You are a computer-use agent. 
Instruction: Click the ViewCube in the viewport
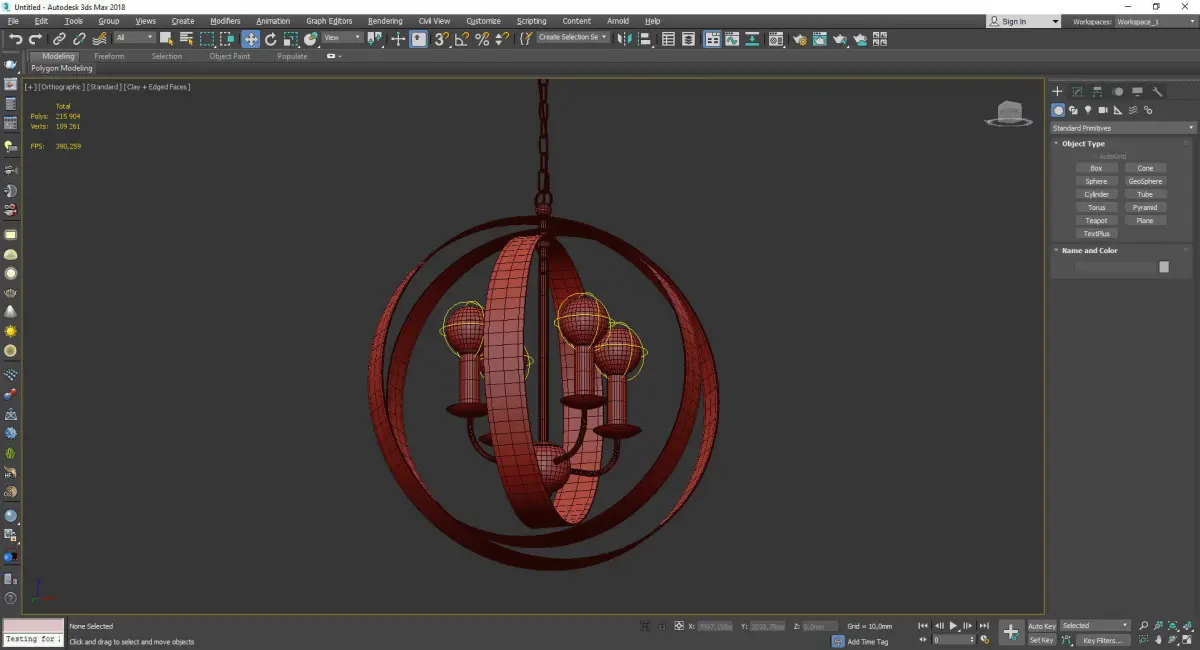point(1009,113)
